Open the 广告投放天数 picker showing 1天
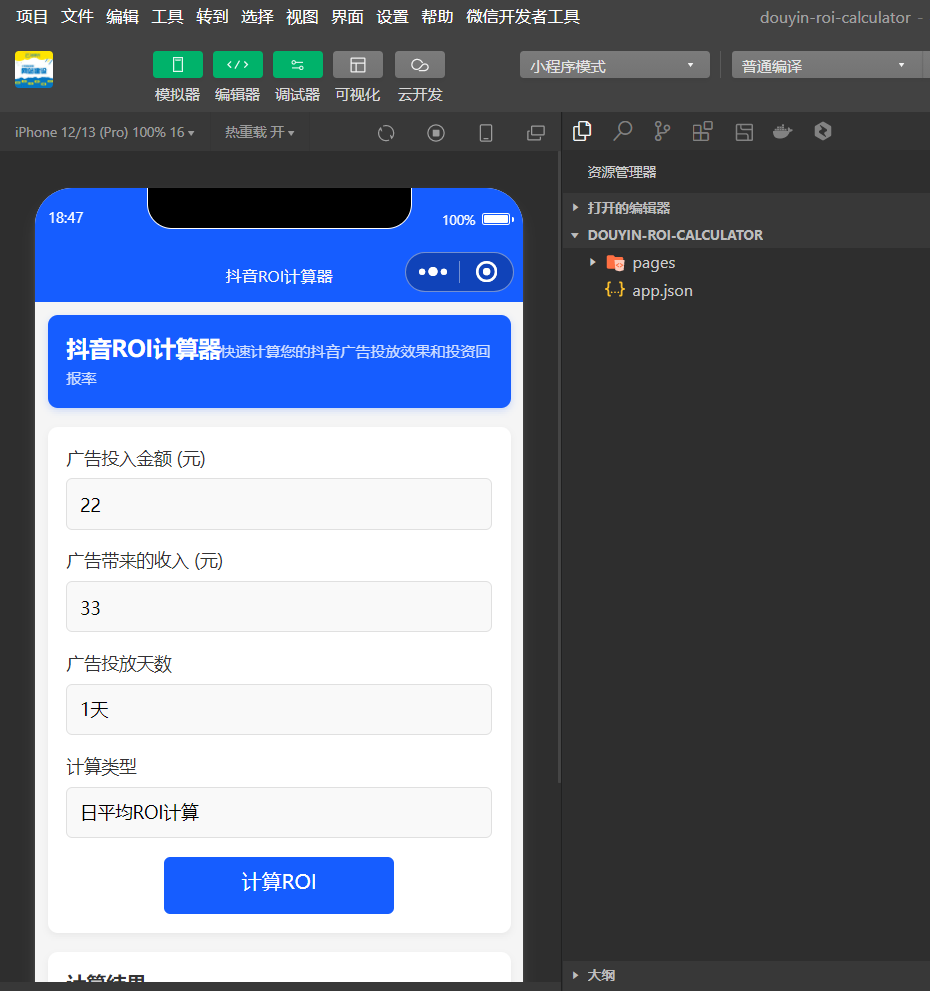Image resolution: width=930 pixels, height=991 pixels. click(279, 709)
